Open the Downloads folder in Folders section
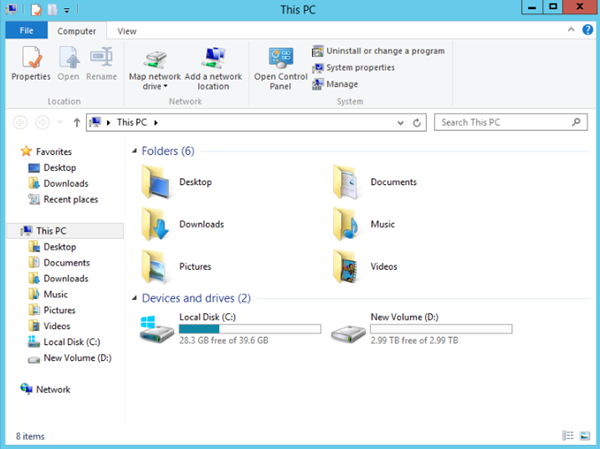 click(x=183, y=224)
